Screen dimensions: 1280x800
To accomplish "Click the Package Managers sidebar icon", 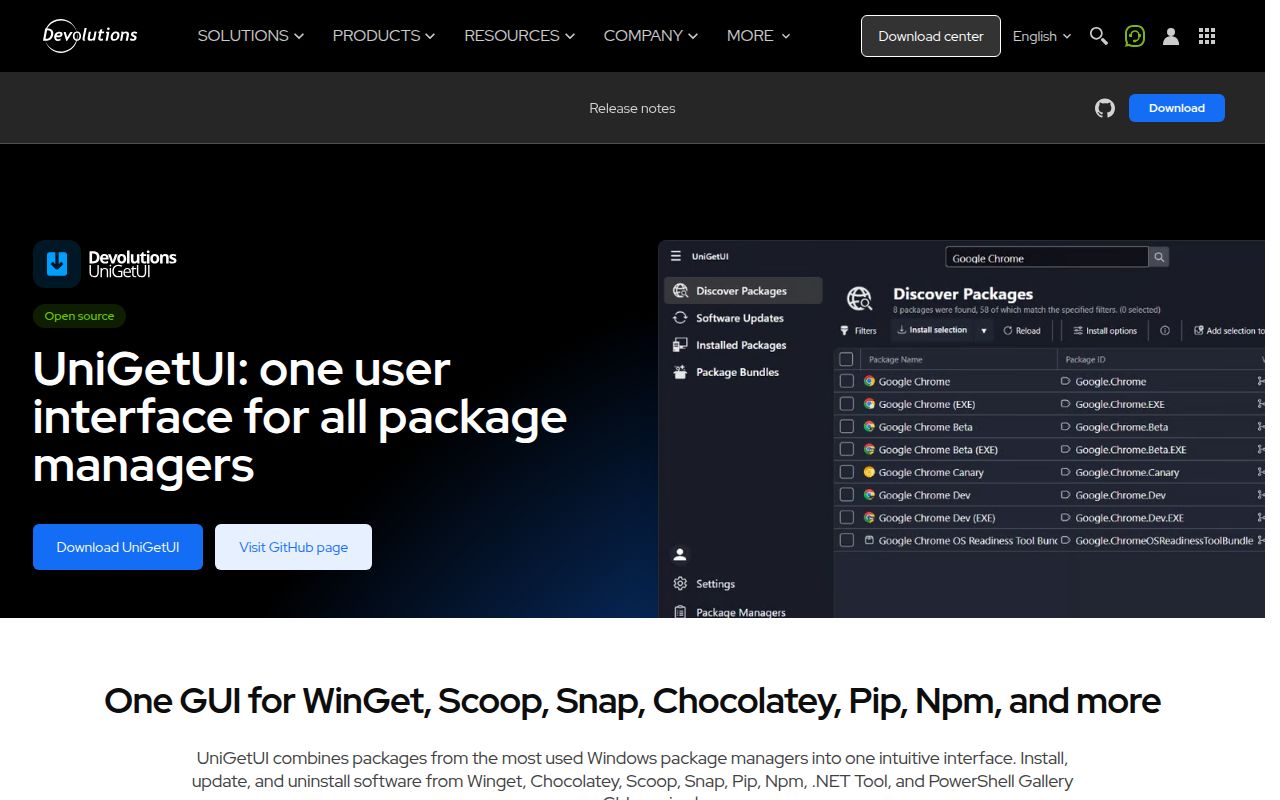I will pyautogui.click(x=681, y=611).
